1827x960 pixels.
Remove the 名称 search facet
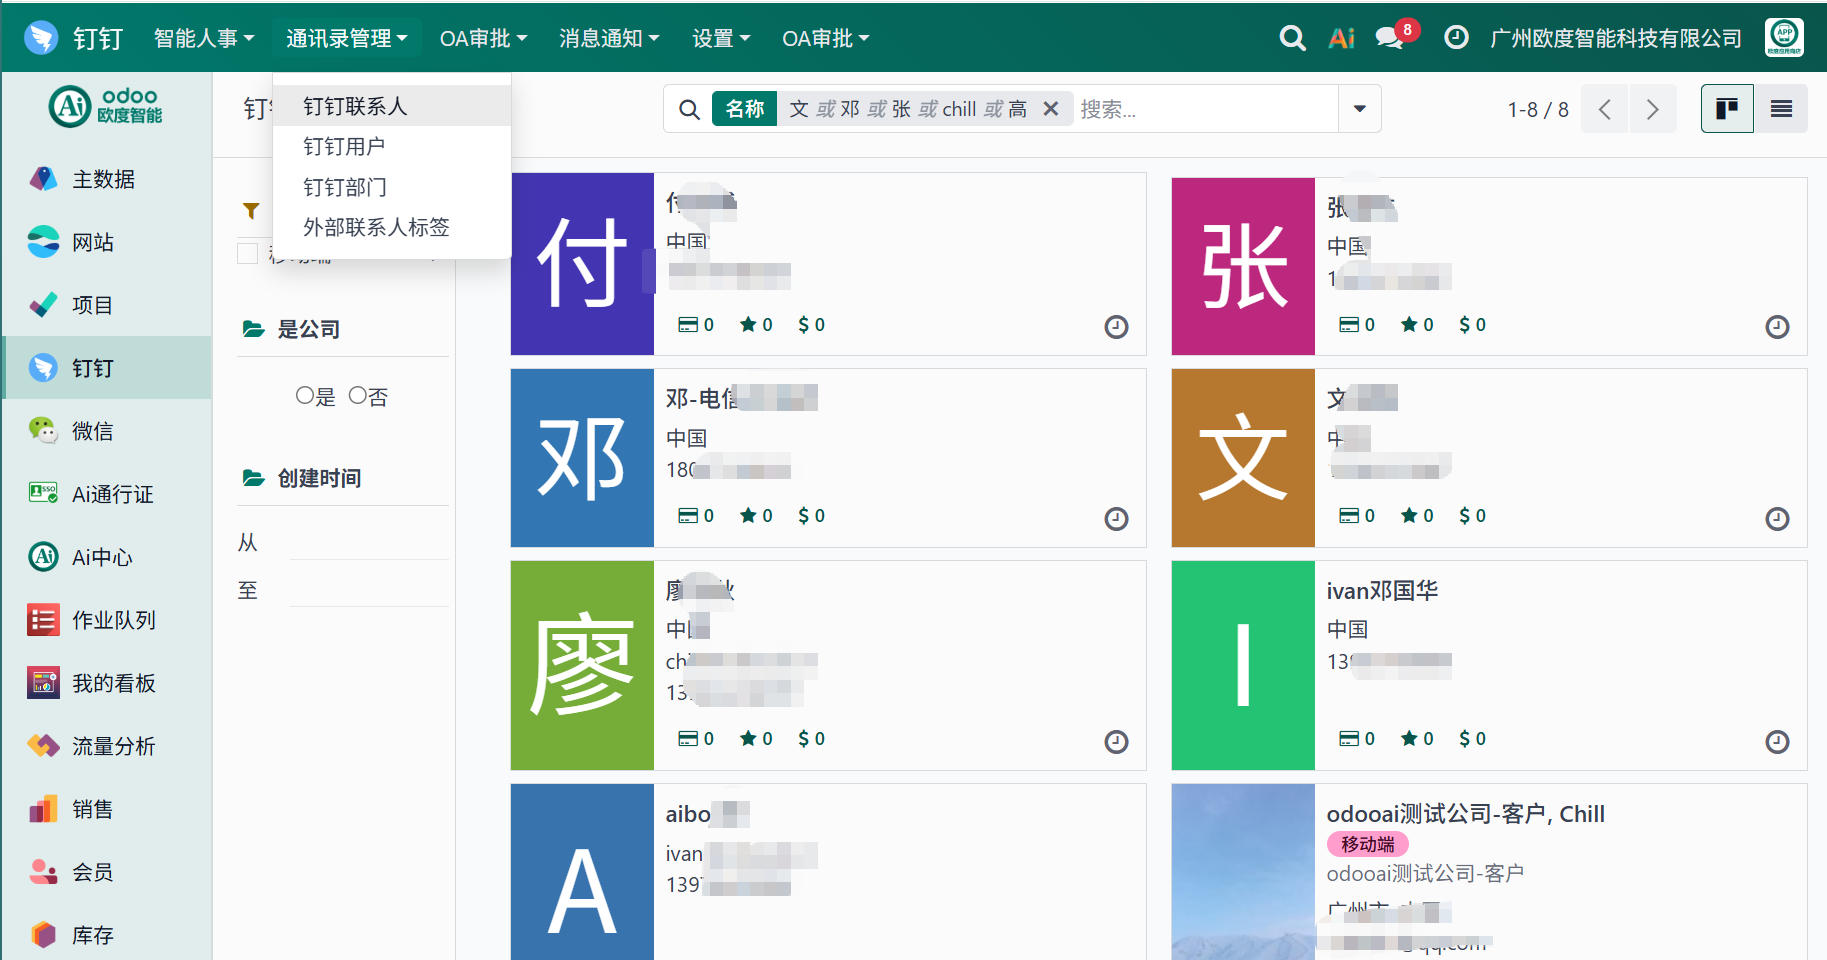pyautogui.click(x=1051, y=109)
